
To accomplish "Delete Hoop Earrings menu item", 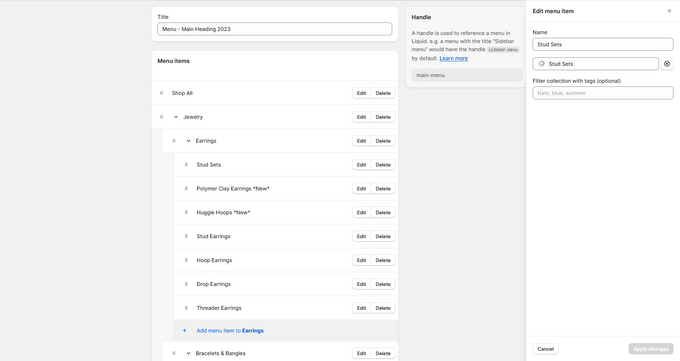I will [x=383, y=260].
